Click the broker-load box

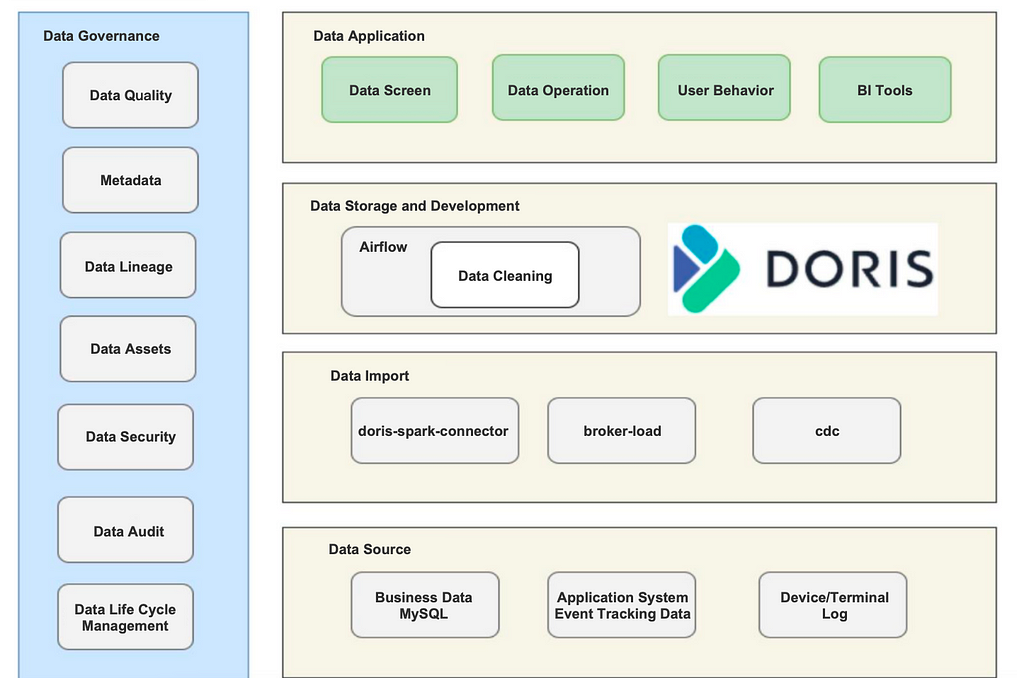621,431
